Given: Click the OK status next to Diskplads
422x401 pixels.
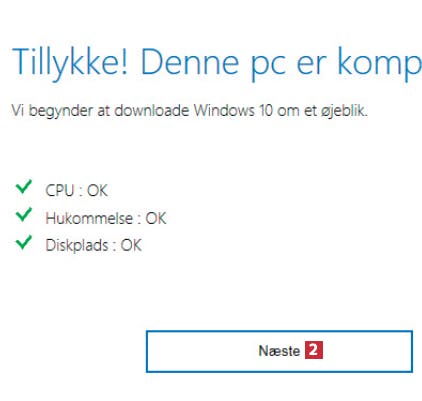Looking at the screenshot, I should tap(131, 246).
